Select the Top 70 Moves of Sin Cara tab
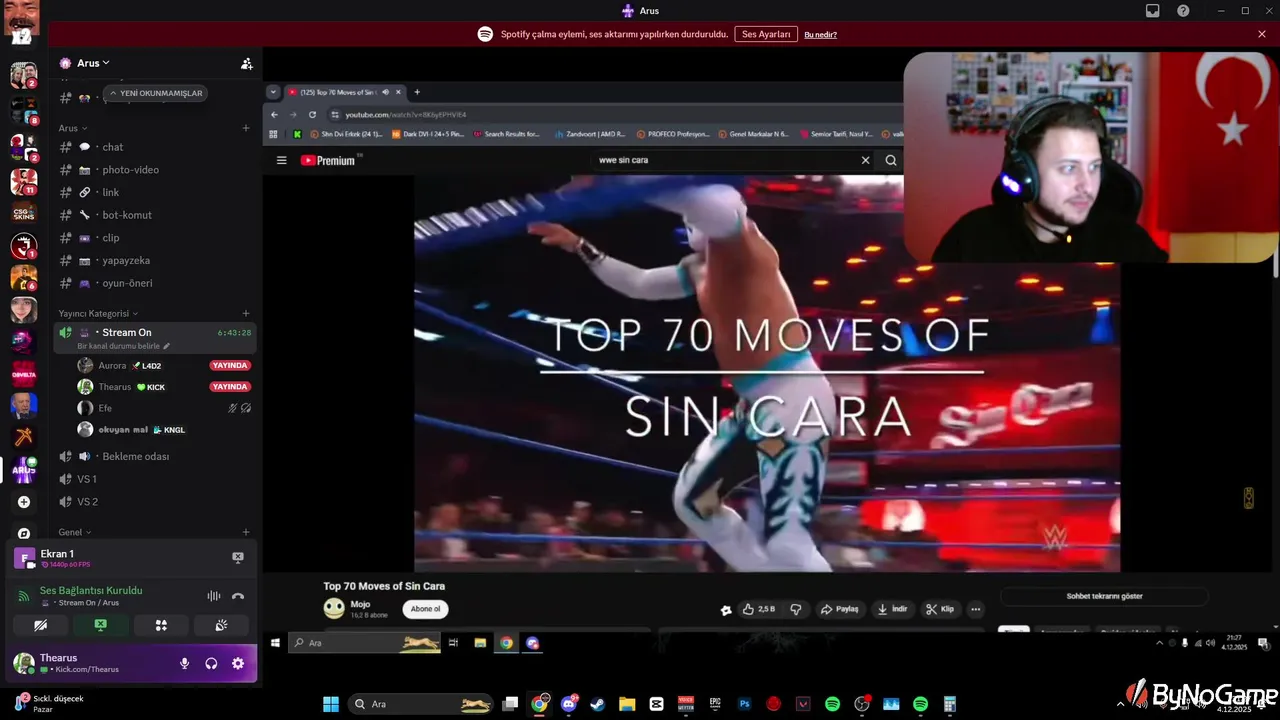 click(344, 92)
